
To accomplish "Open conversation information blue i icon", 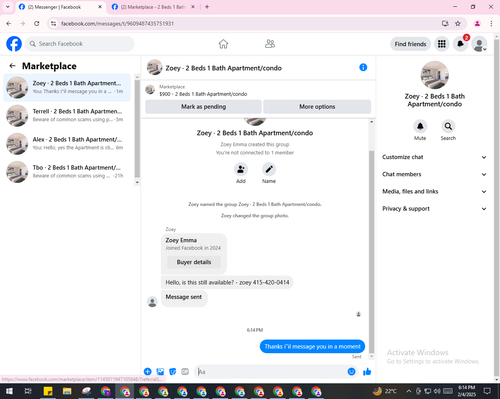I will [x=363, y=67].
